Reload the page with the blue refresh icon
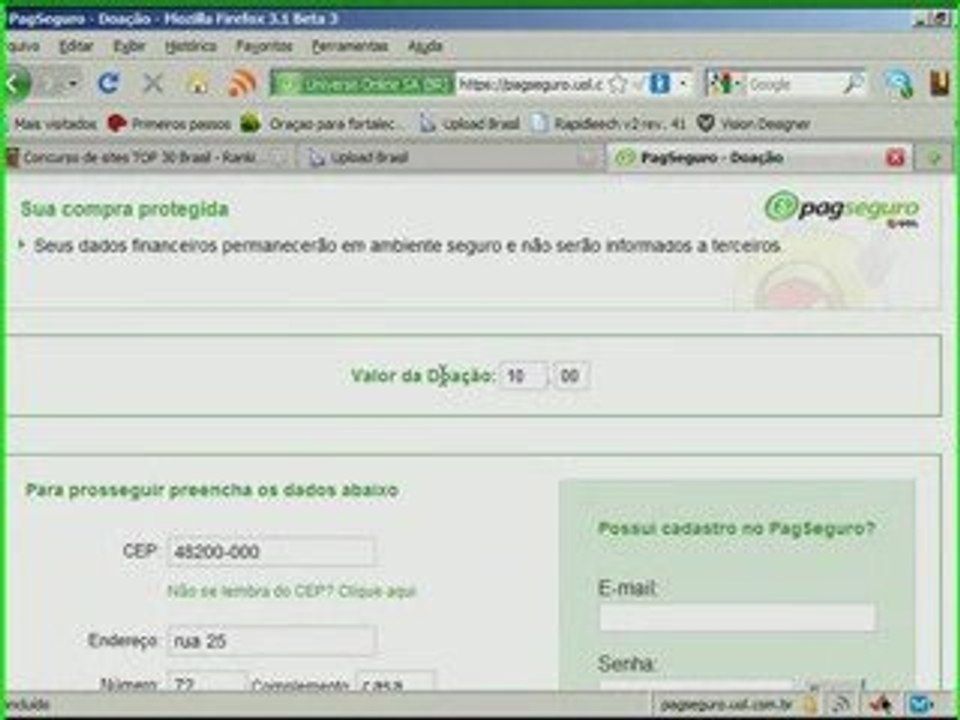The width and height of the screenshot is (960, 720). click(109, 83)
